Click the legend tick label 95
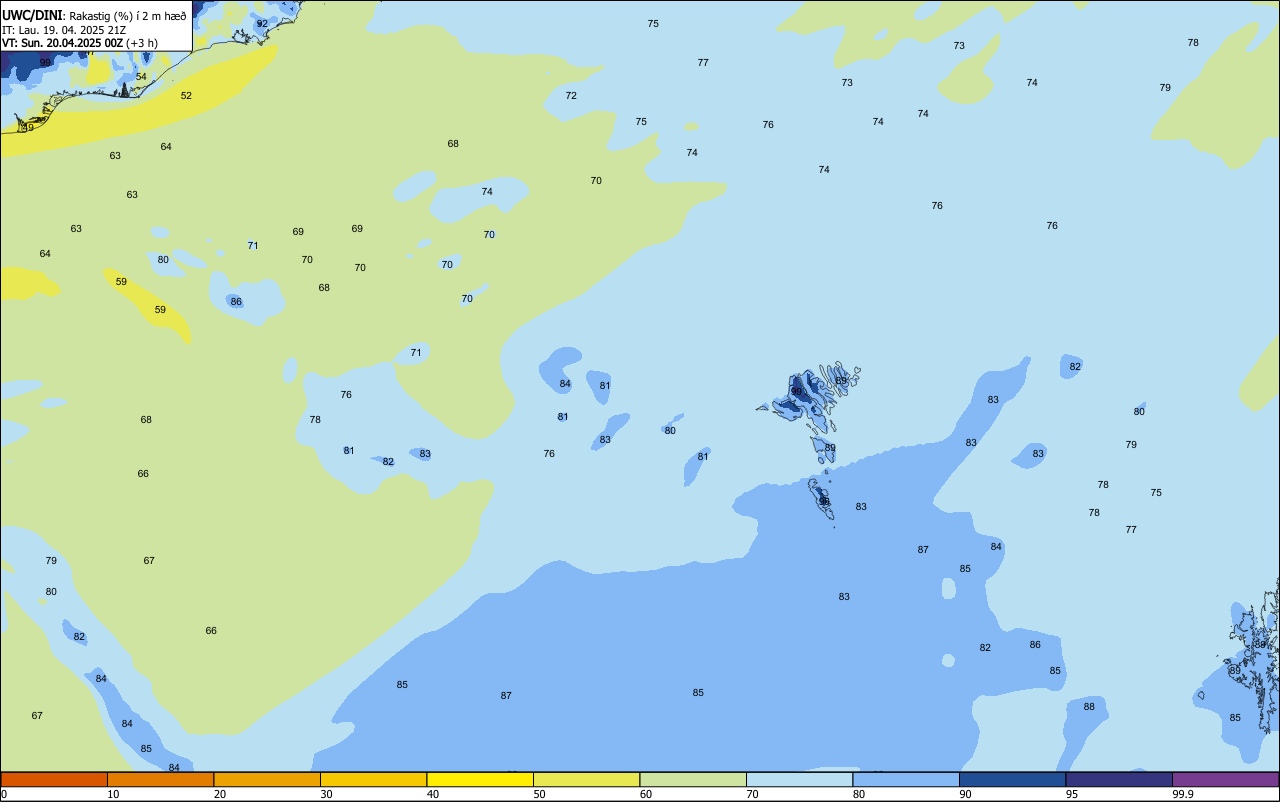Viewport: 1280px width, 802px height. coord(1072,794)
